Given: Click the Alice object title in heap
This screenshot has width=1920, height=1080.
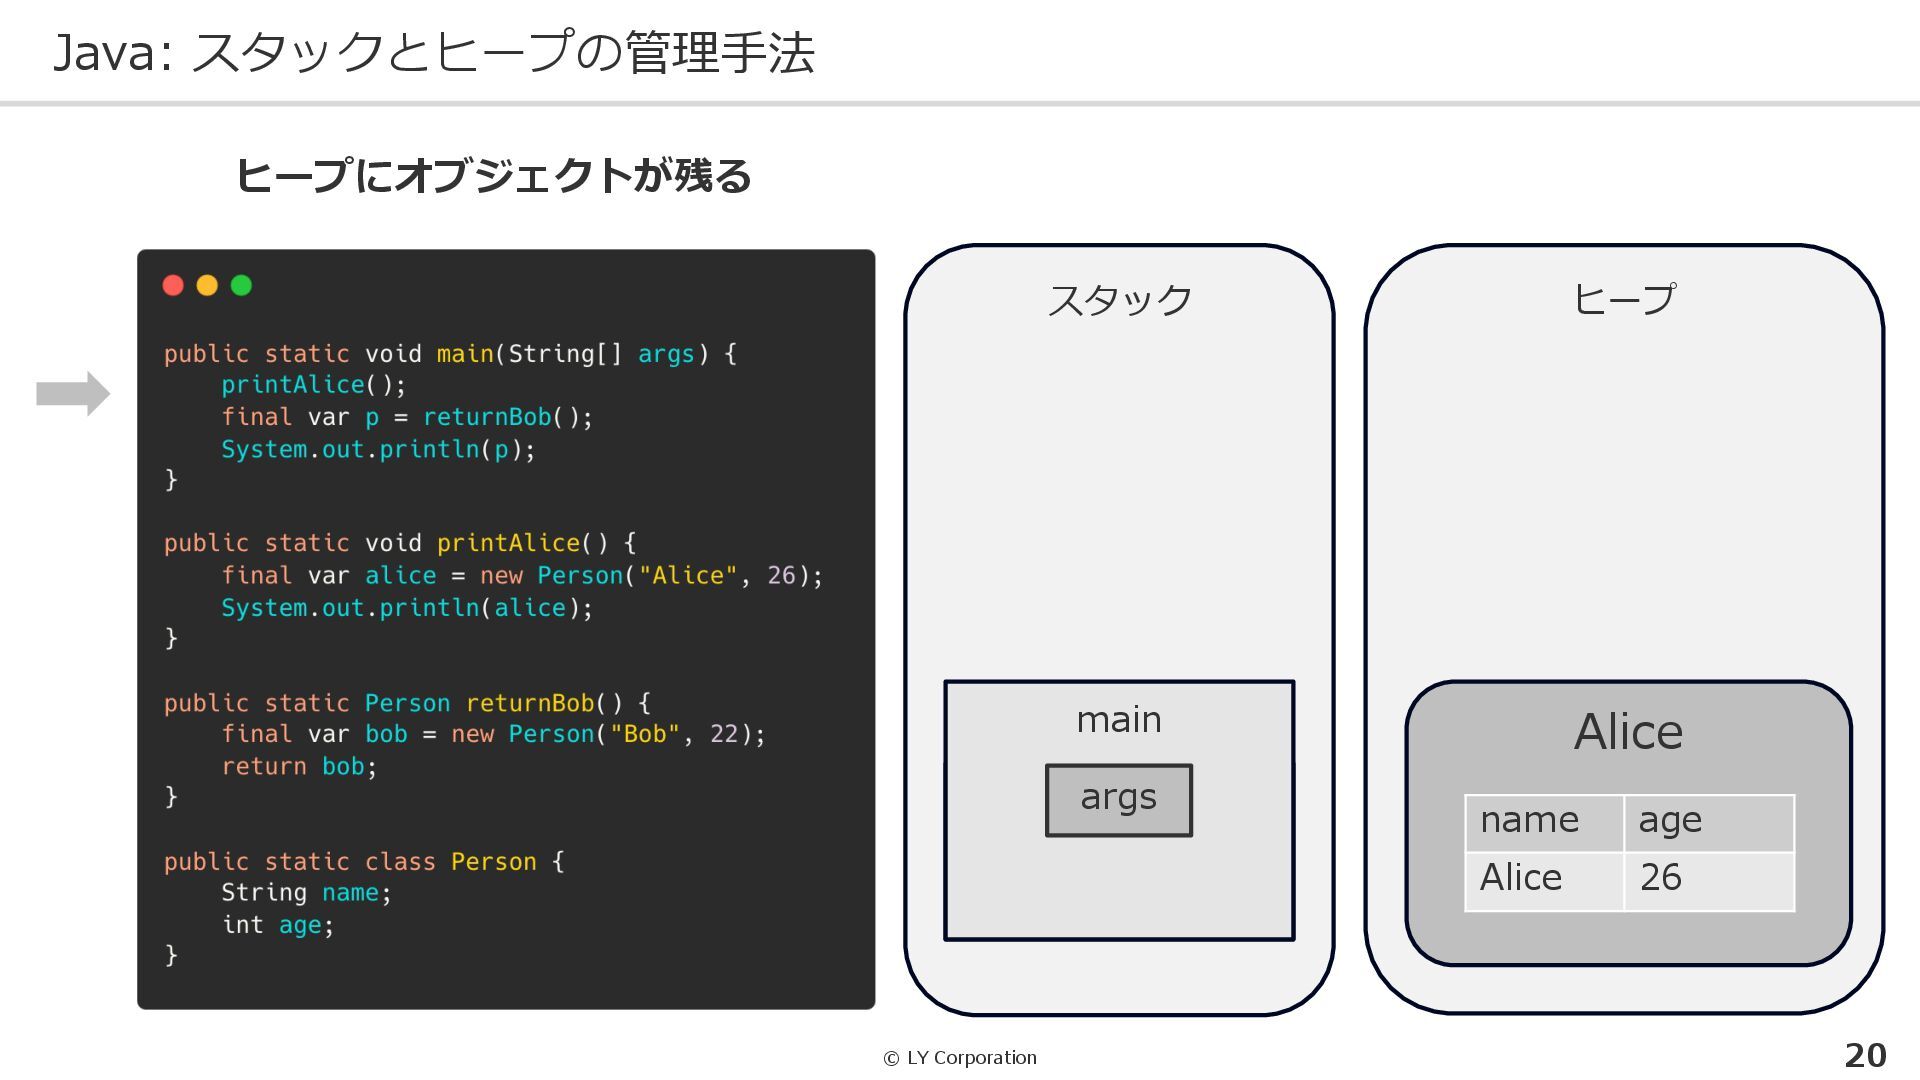Looking at the screenshot, I should click(1628, 732).
